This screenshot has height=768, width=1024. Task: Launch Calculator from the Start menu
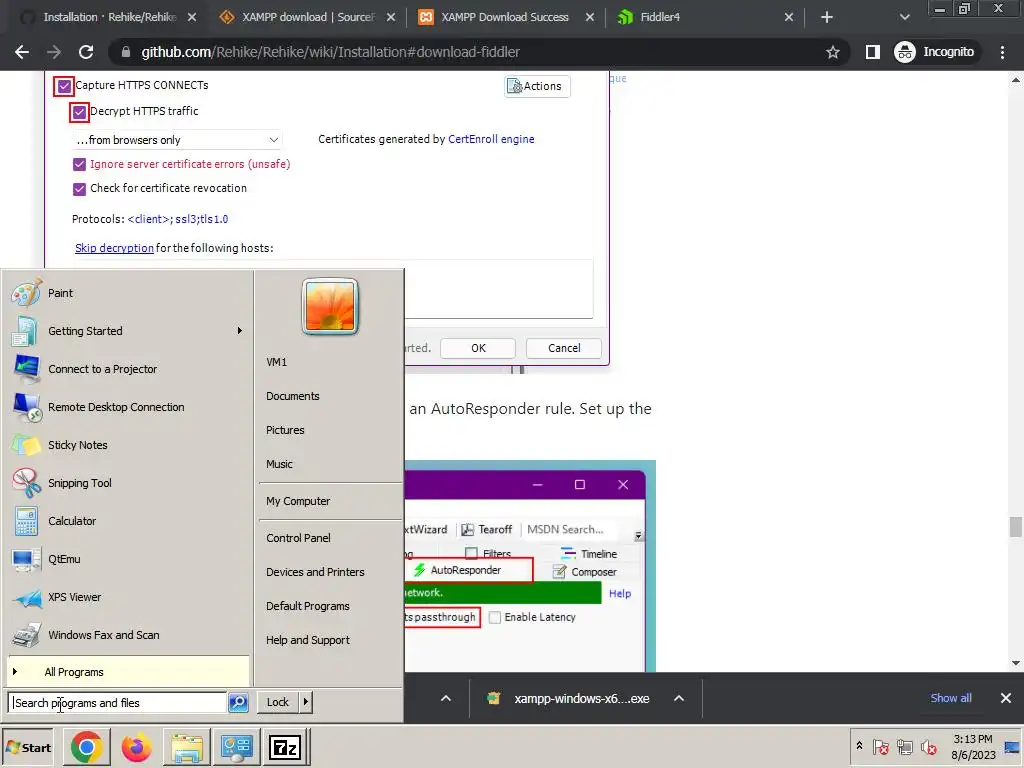pos(72,520)
